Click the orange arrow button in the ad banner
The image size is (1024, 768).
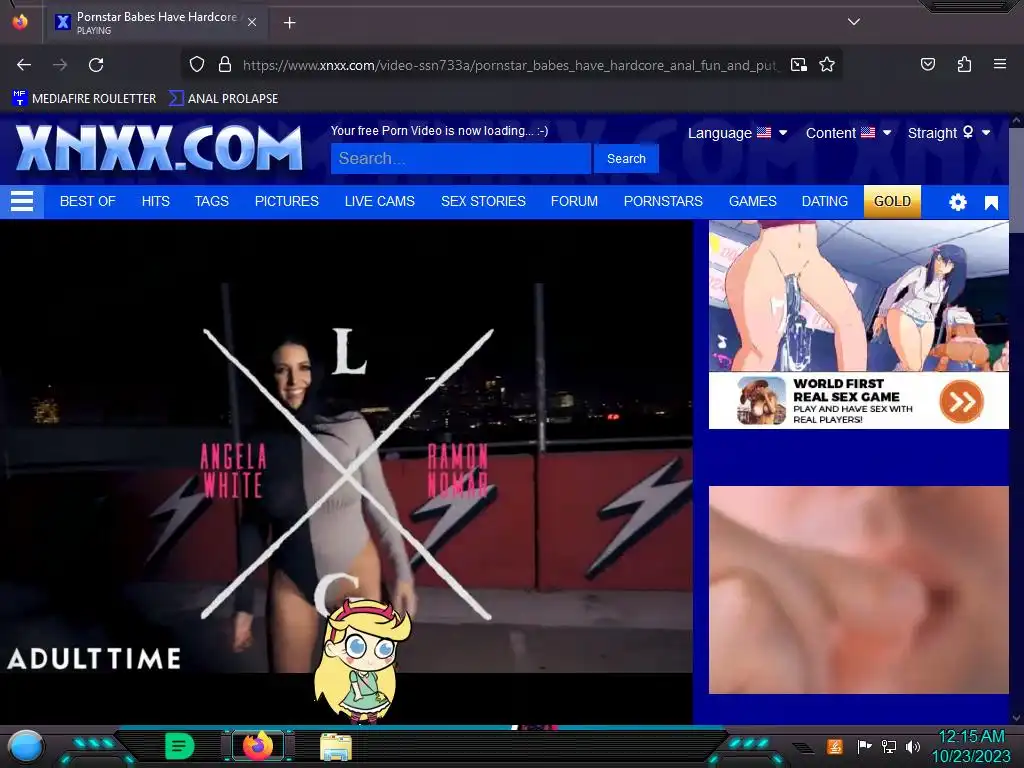[x=961, y=400]
